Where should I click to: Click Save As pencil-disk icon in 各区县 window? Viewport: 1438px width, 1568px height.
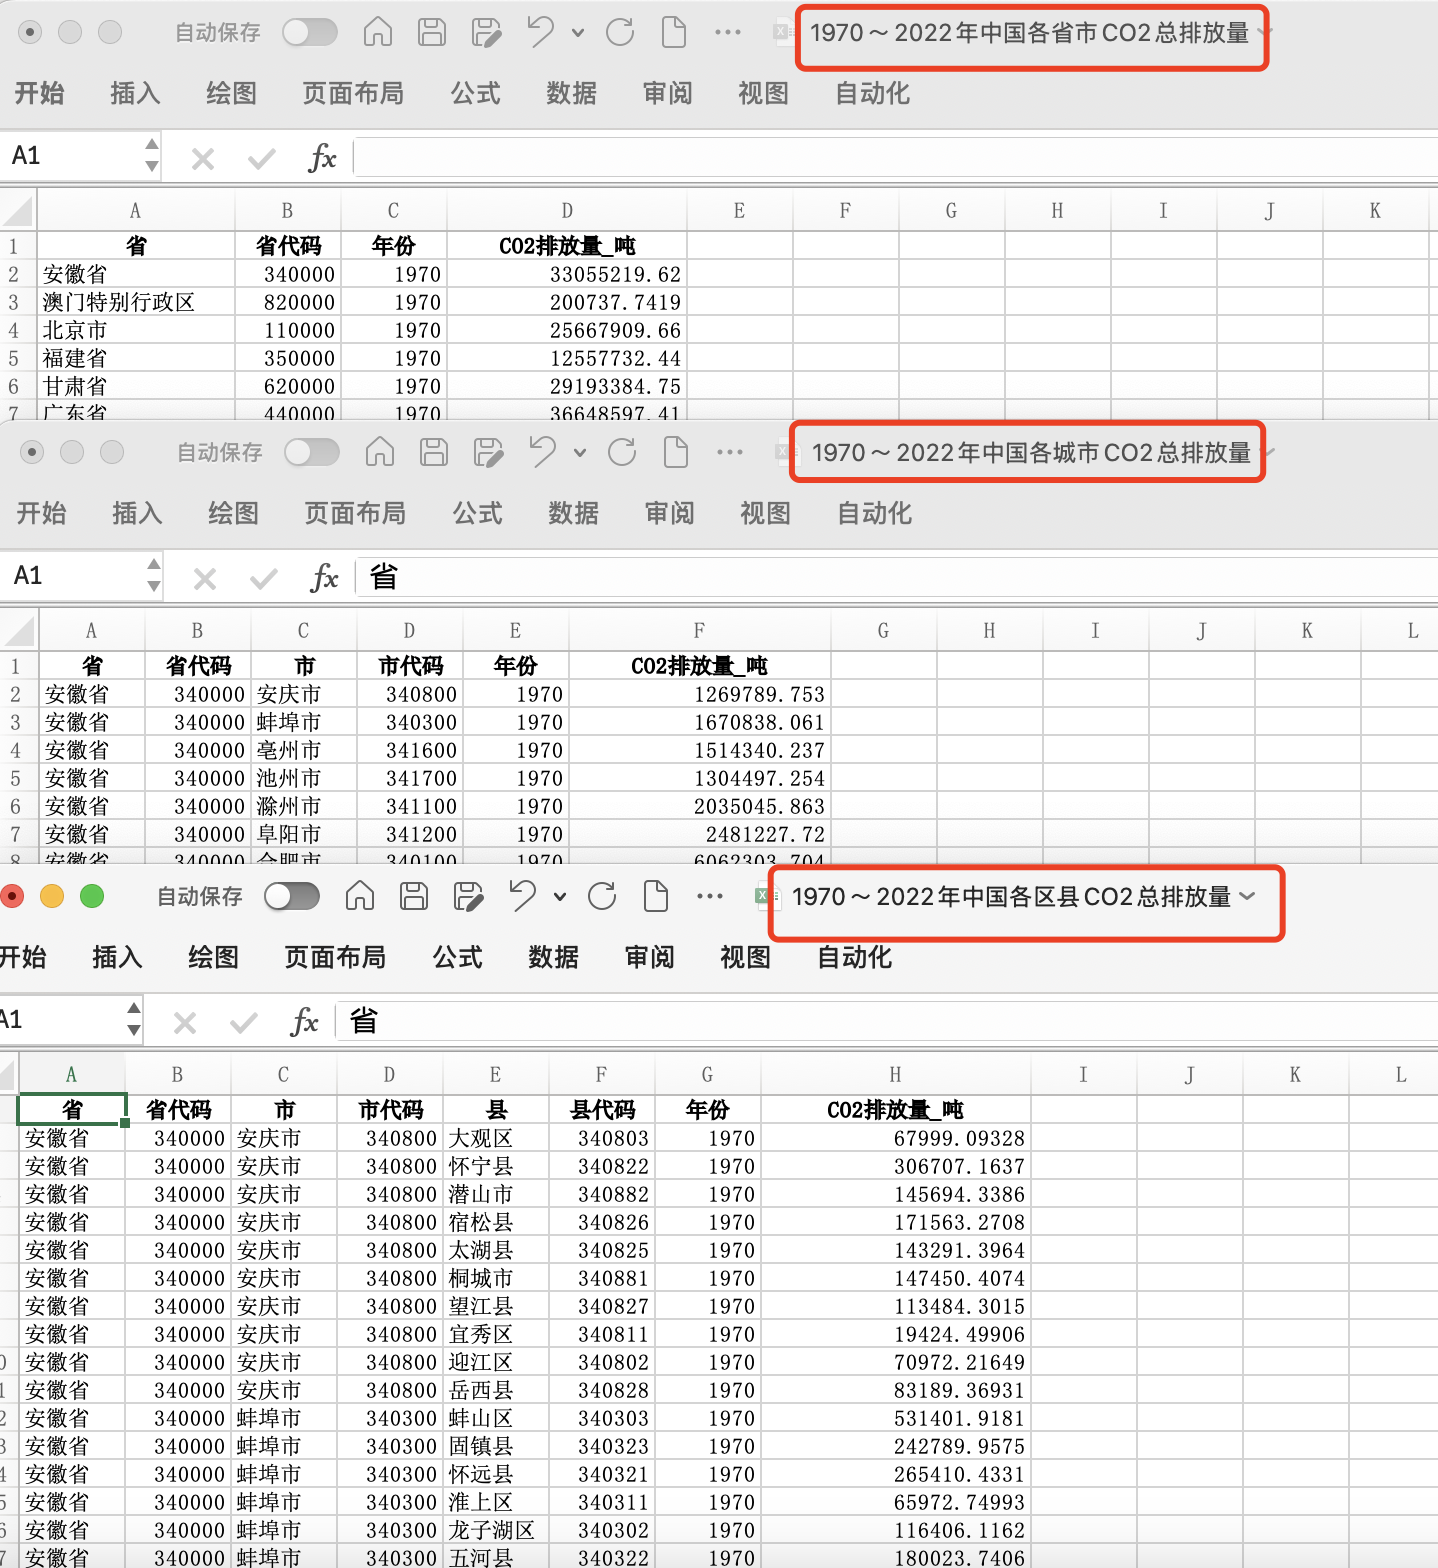click(x=468, y=897)
